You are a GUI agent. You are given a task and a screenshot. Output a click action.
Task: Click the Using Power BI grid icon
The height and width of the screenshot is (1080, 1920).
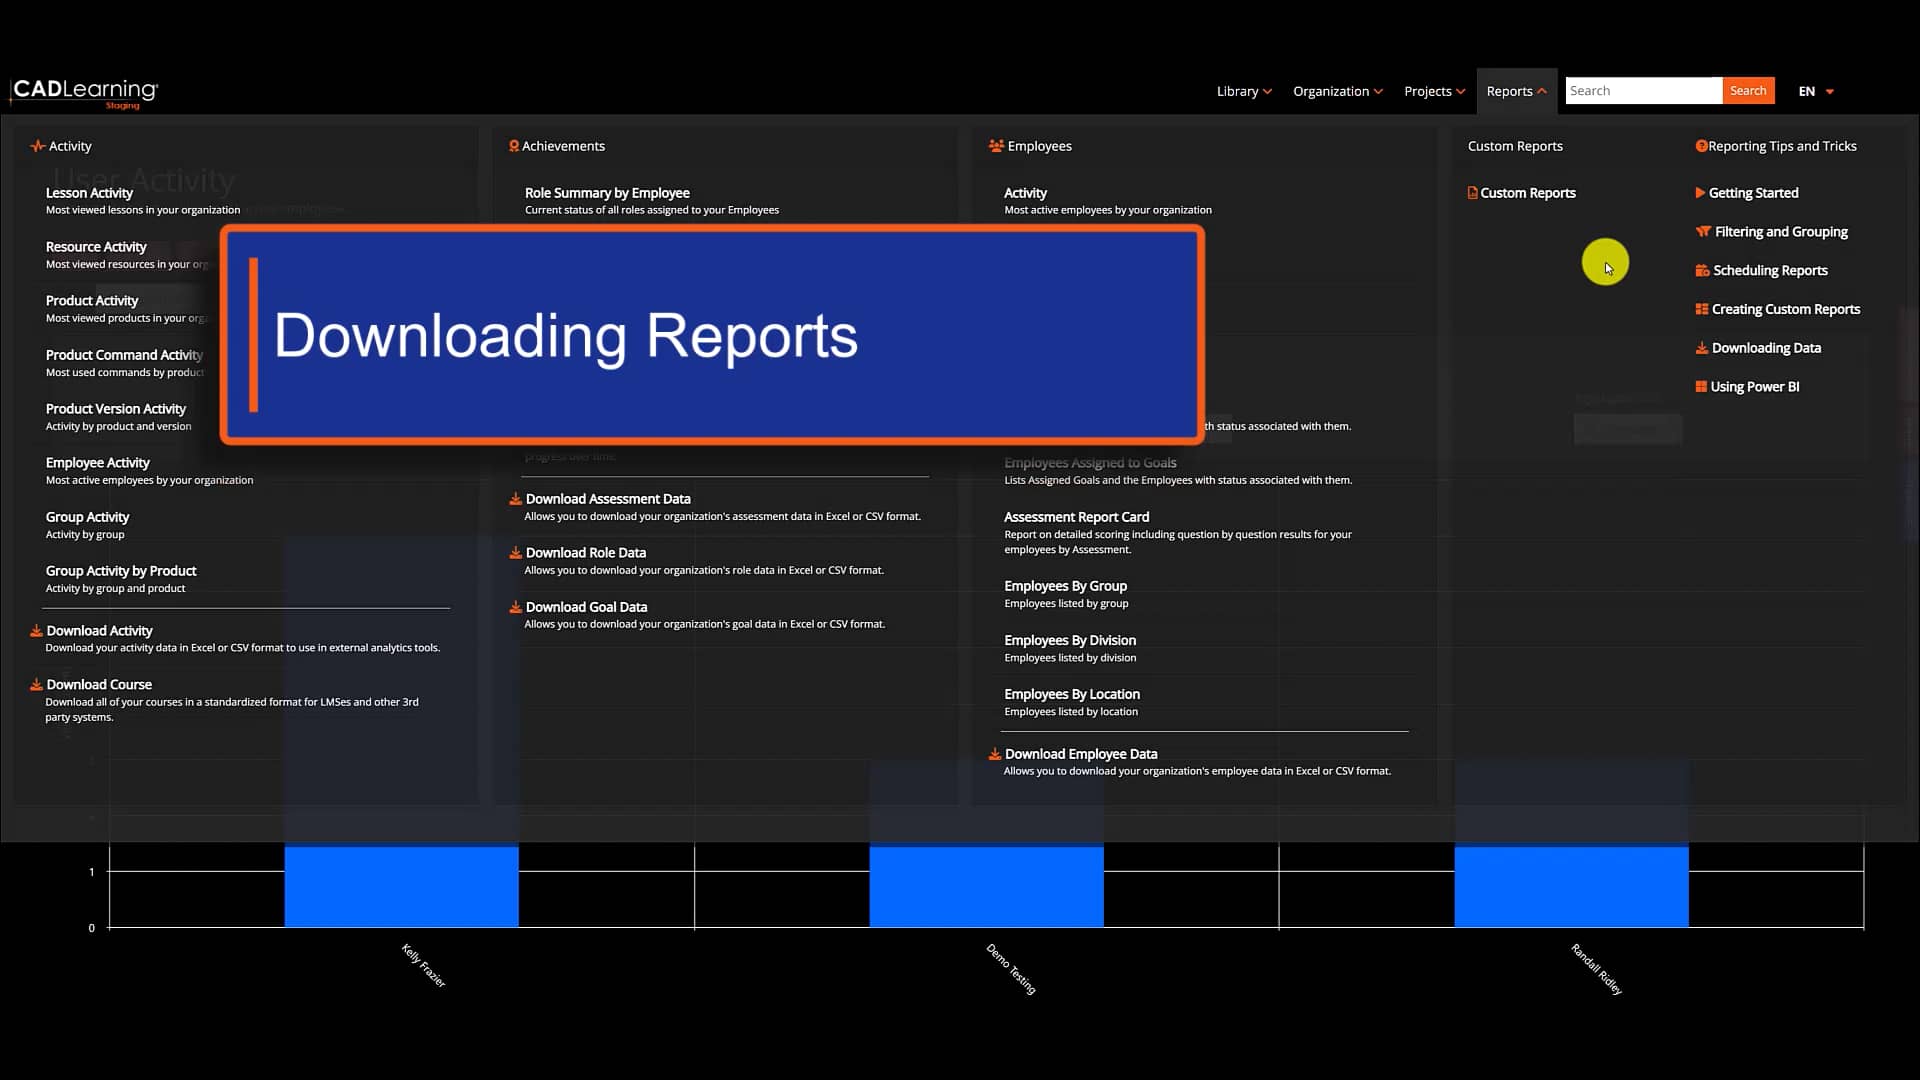[x=1701, y=386]
